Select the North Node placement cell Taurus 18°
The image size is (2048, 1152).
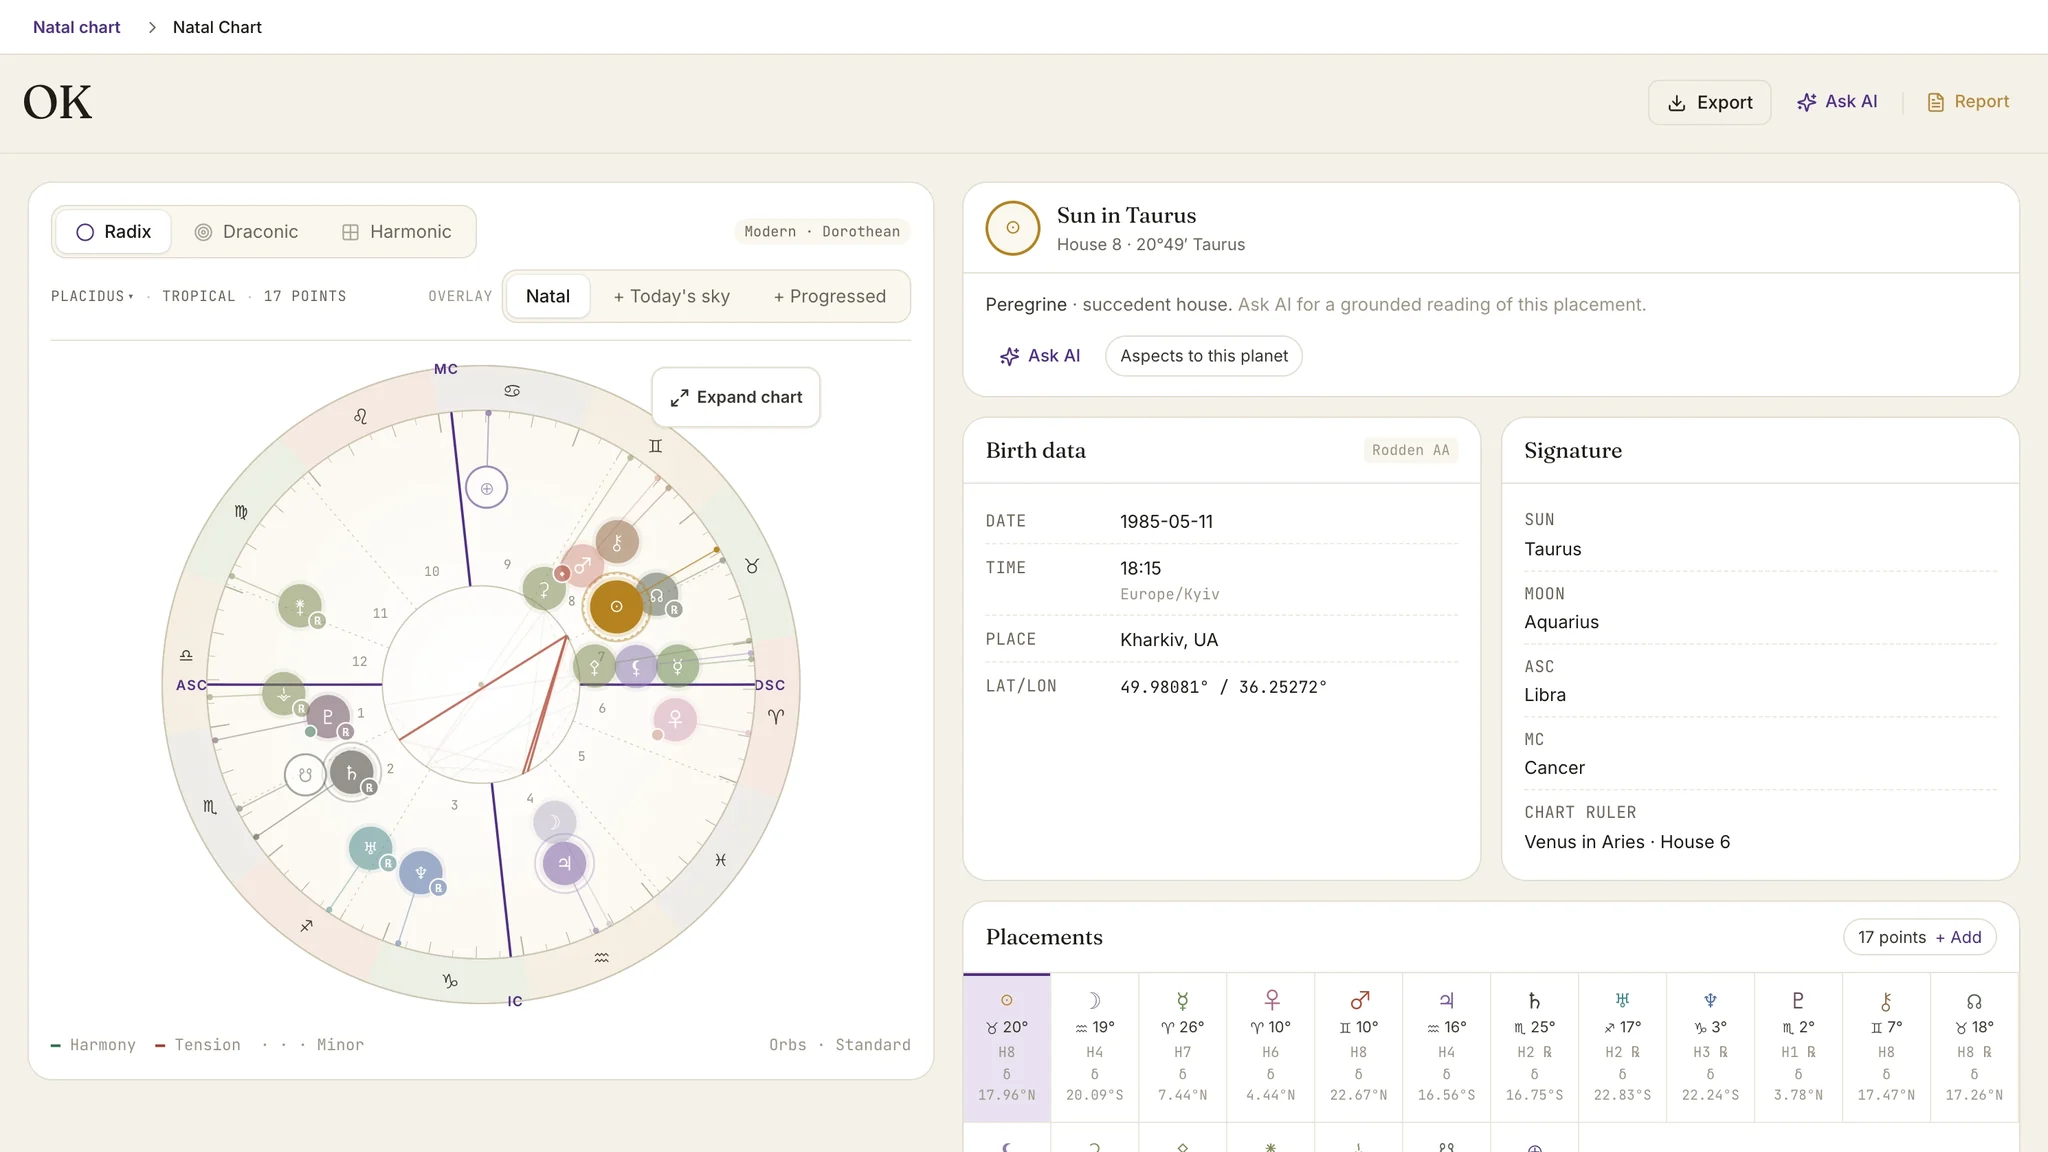click(1974, 1047)
